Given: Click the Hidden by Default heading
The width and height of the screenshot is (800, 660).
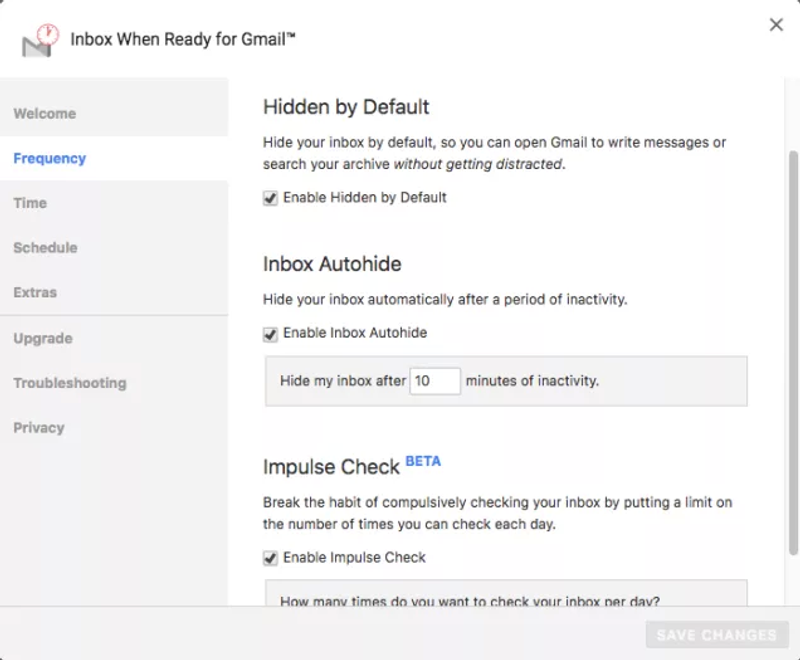Looking at the screenshot, I should 346,107.
